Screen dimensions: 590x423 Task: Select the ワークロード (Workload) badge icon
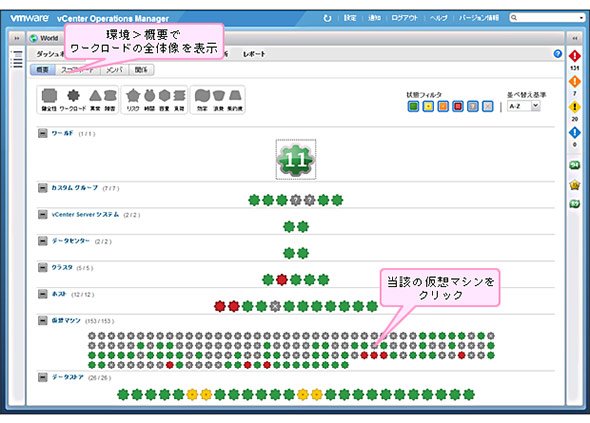click(73, 96)
